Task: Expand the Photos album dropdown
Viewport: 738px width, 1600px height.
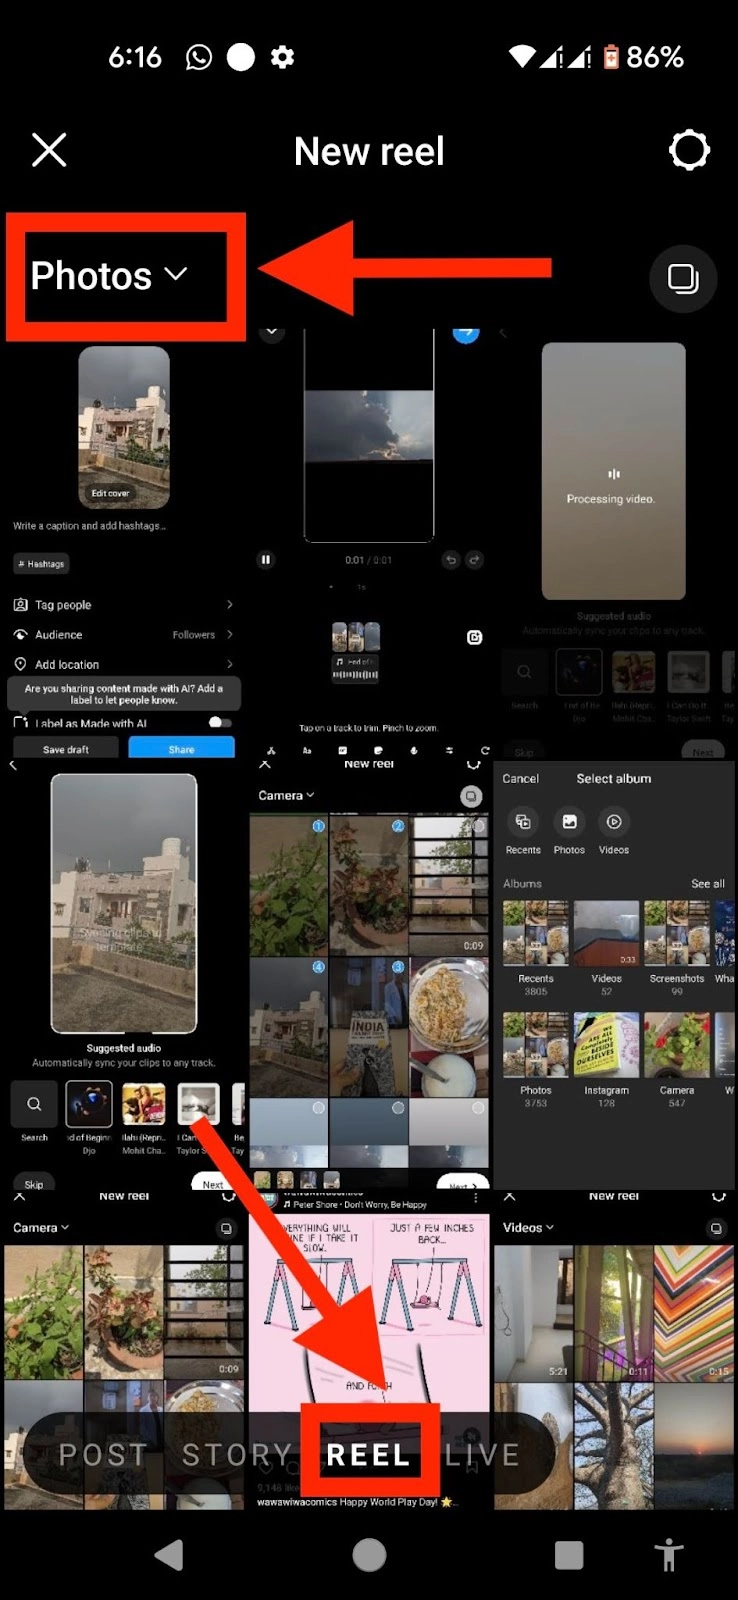Action: coord(109,275)
